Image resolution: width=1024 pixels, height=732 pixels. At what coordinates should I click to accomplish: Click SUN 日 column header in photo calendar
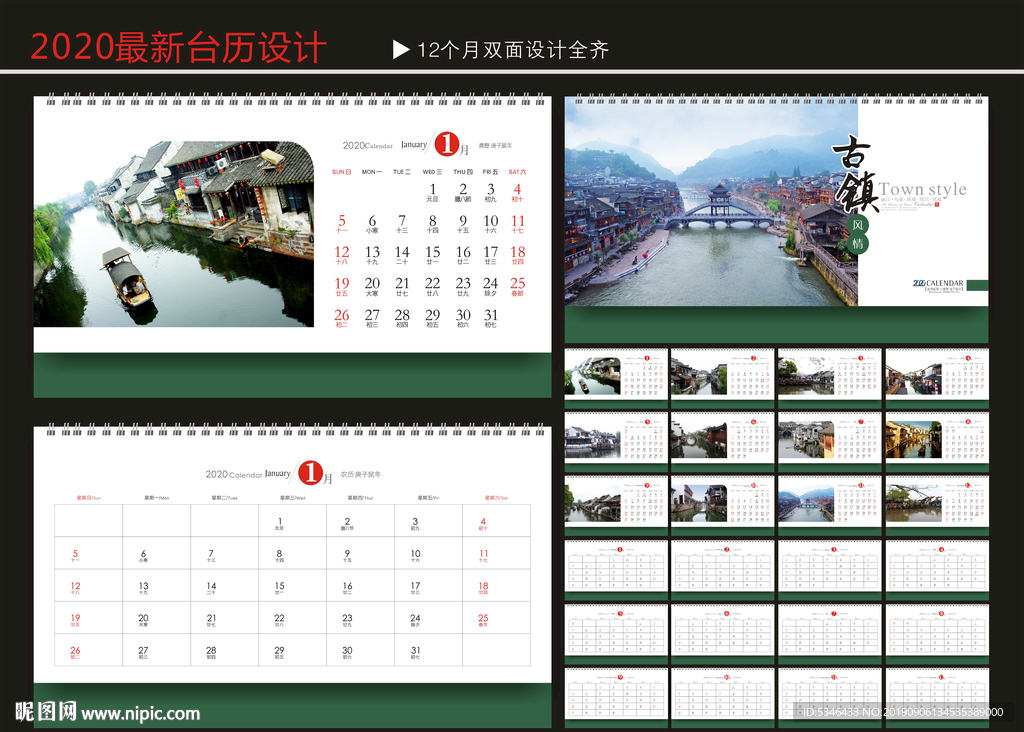click(x=341, y=172)
